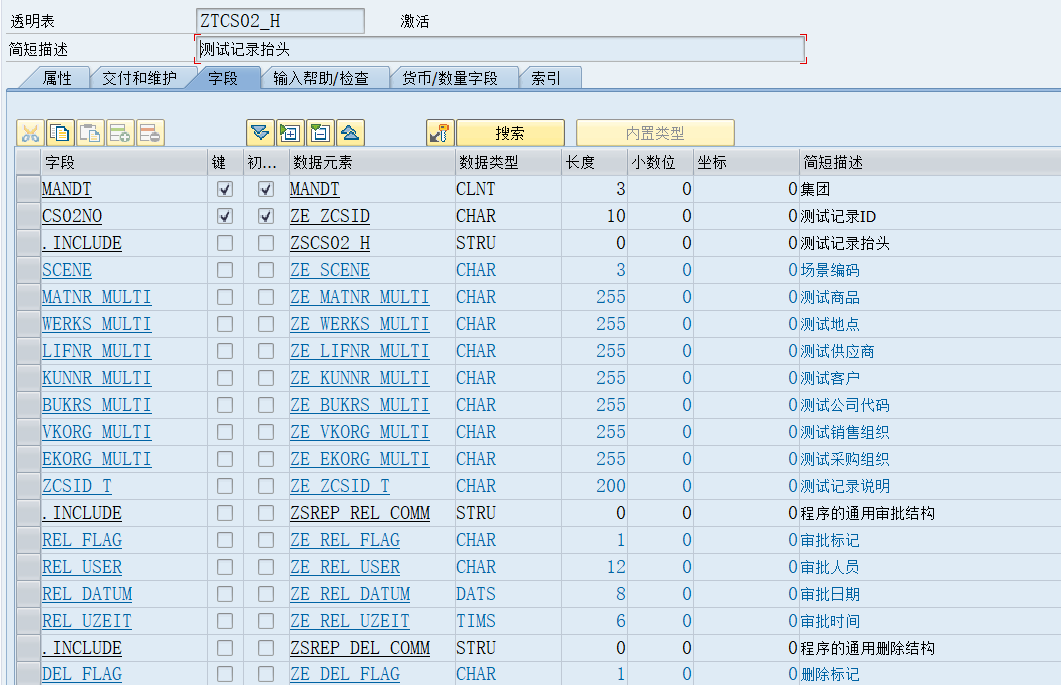
Task: Click the SCENE field name
Action: pyautogui.click(x=66, y=270)
